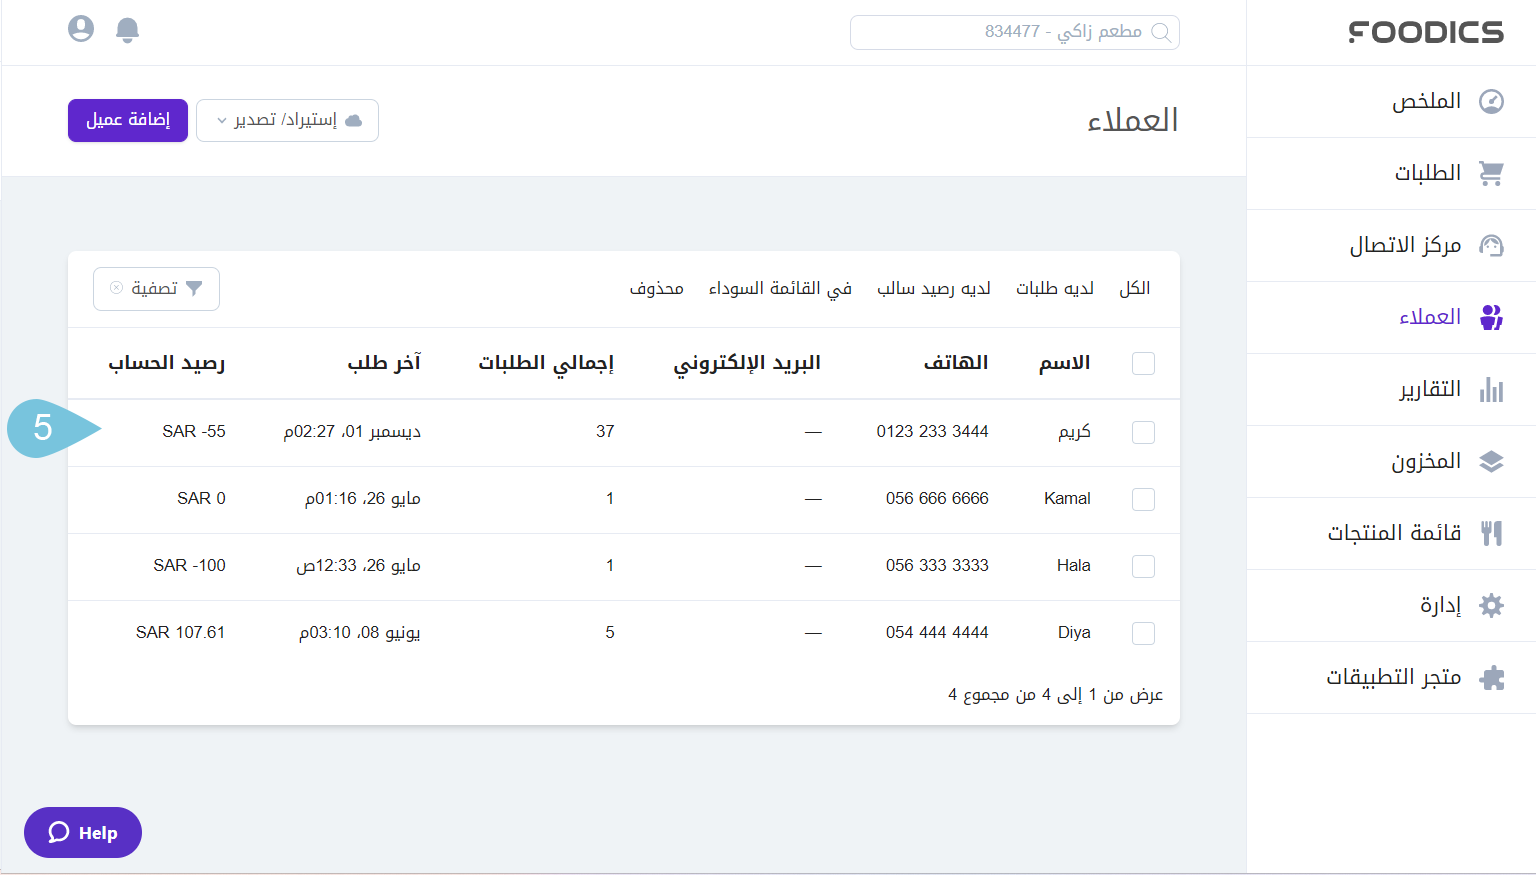
Task: Click the مركز الاتصال headset icon
Action: point(1491,245)
